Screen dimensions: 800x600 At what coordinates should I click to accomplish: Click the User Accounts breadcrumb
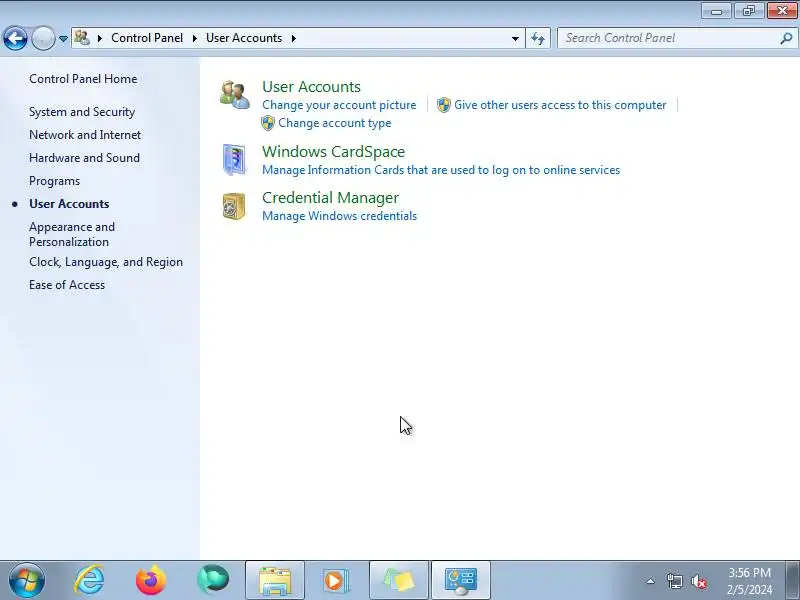coord(244,38)
